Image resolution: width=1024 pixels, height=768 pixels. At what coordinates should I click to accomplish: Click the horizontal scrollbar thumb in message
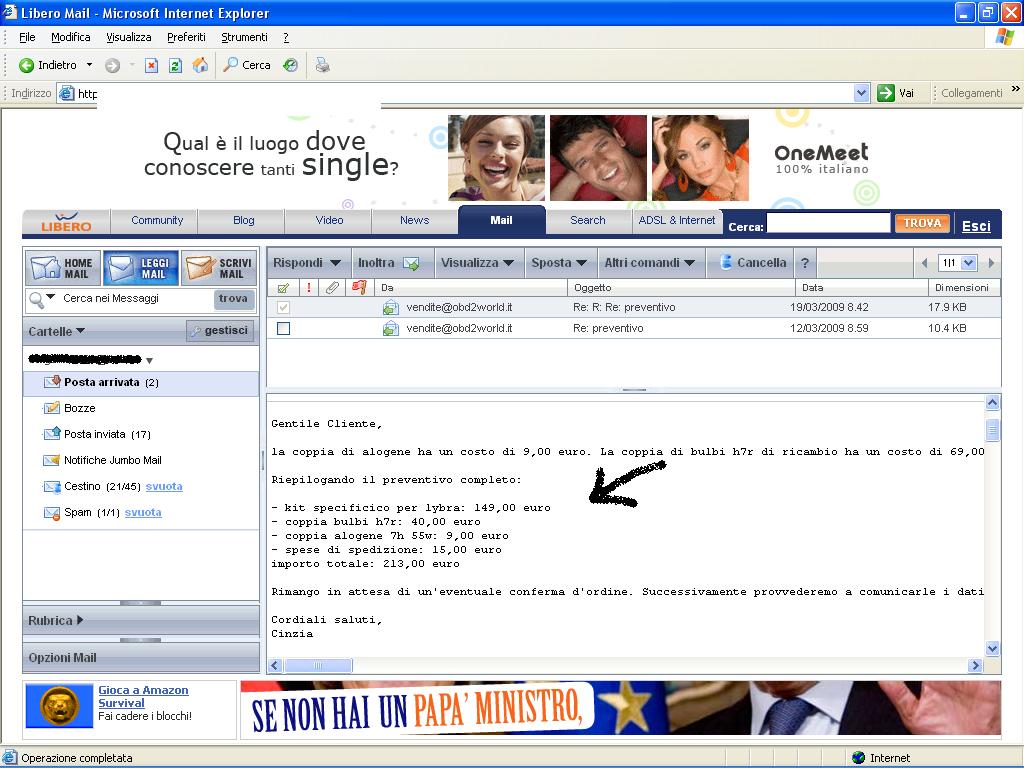coord(318,665)
